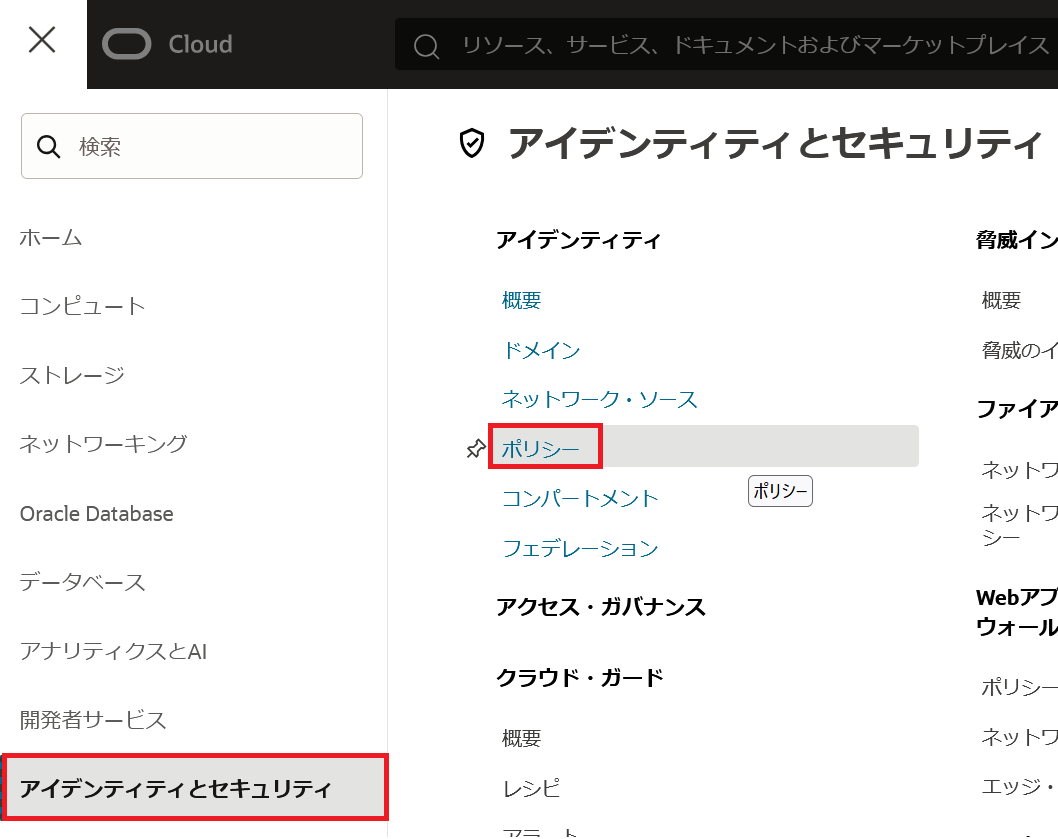This screenshot has height=839, width=1058.
Task: Open Oracle Database category
Action: (x=96, y=514)
